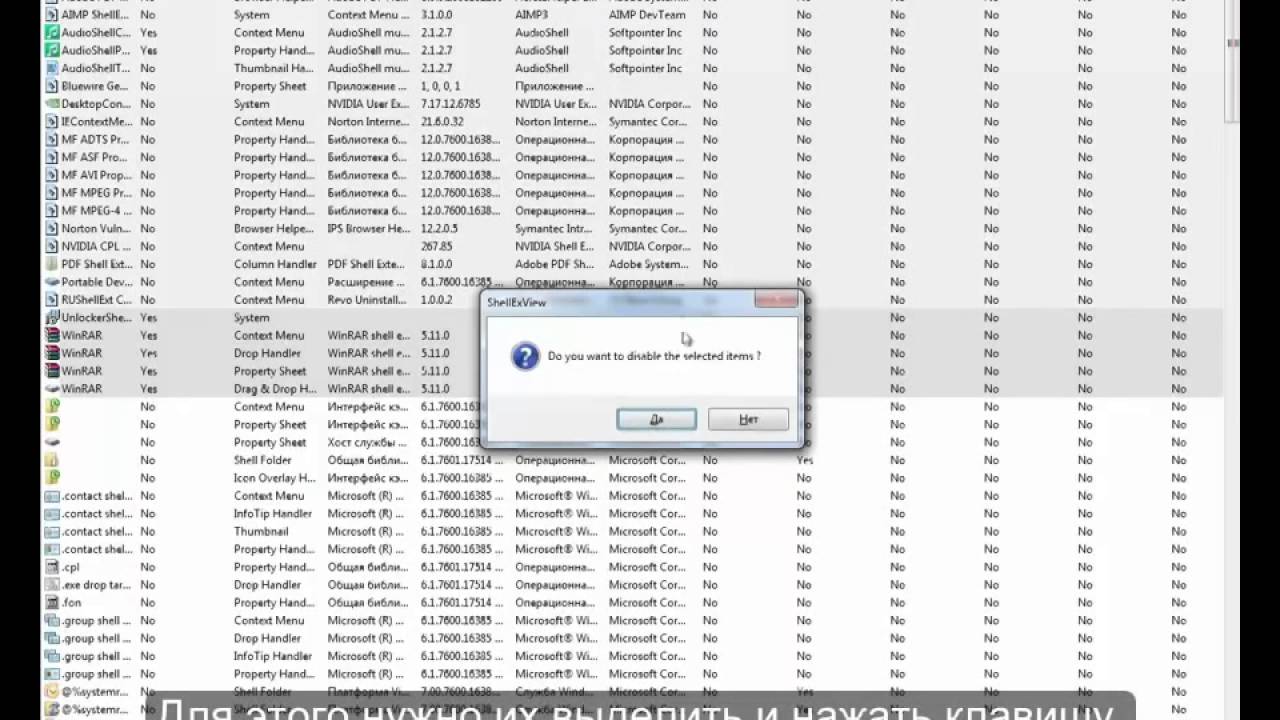Click the AudioShellC... green music icon
This screenshot has width=1280, height=720.
point(52,33)
